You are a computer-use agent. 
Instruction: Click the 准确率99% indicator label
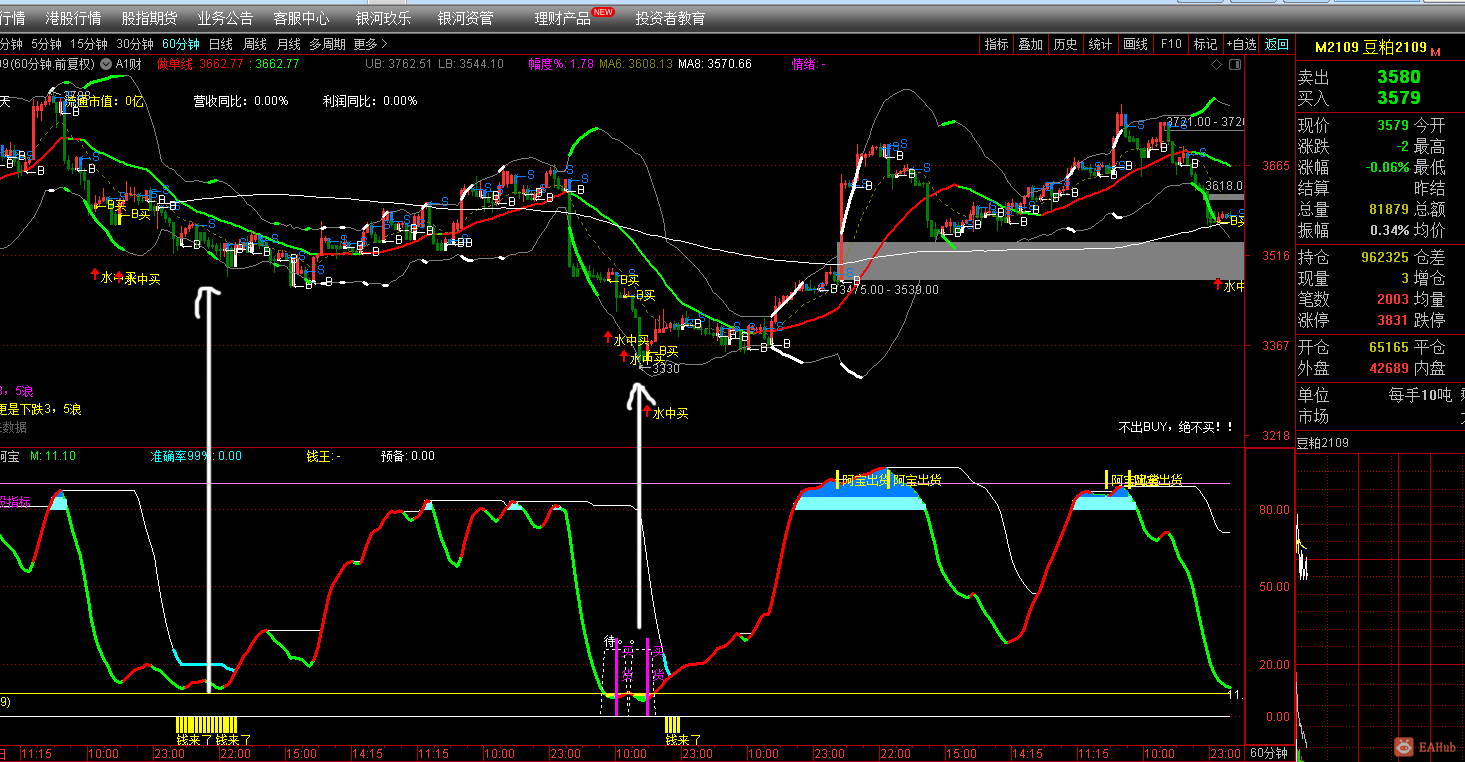point(195,456)
